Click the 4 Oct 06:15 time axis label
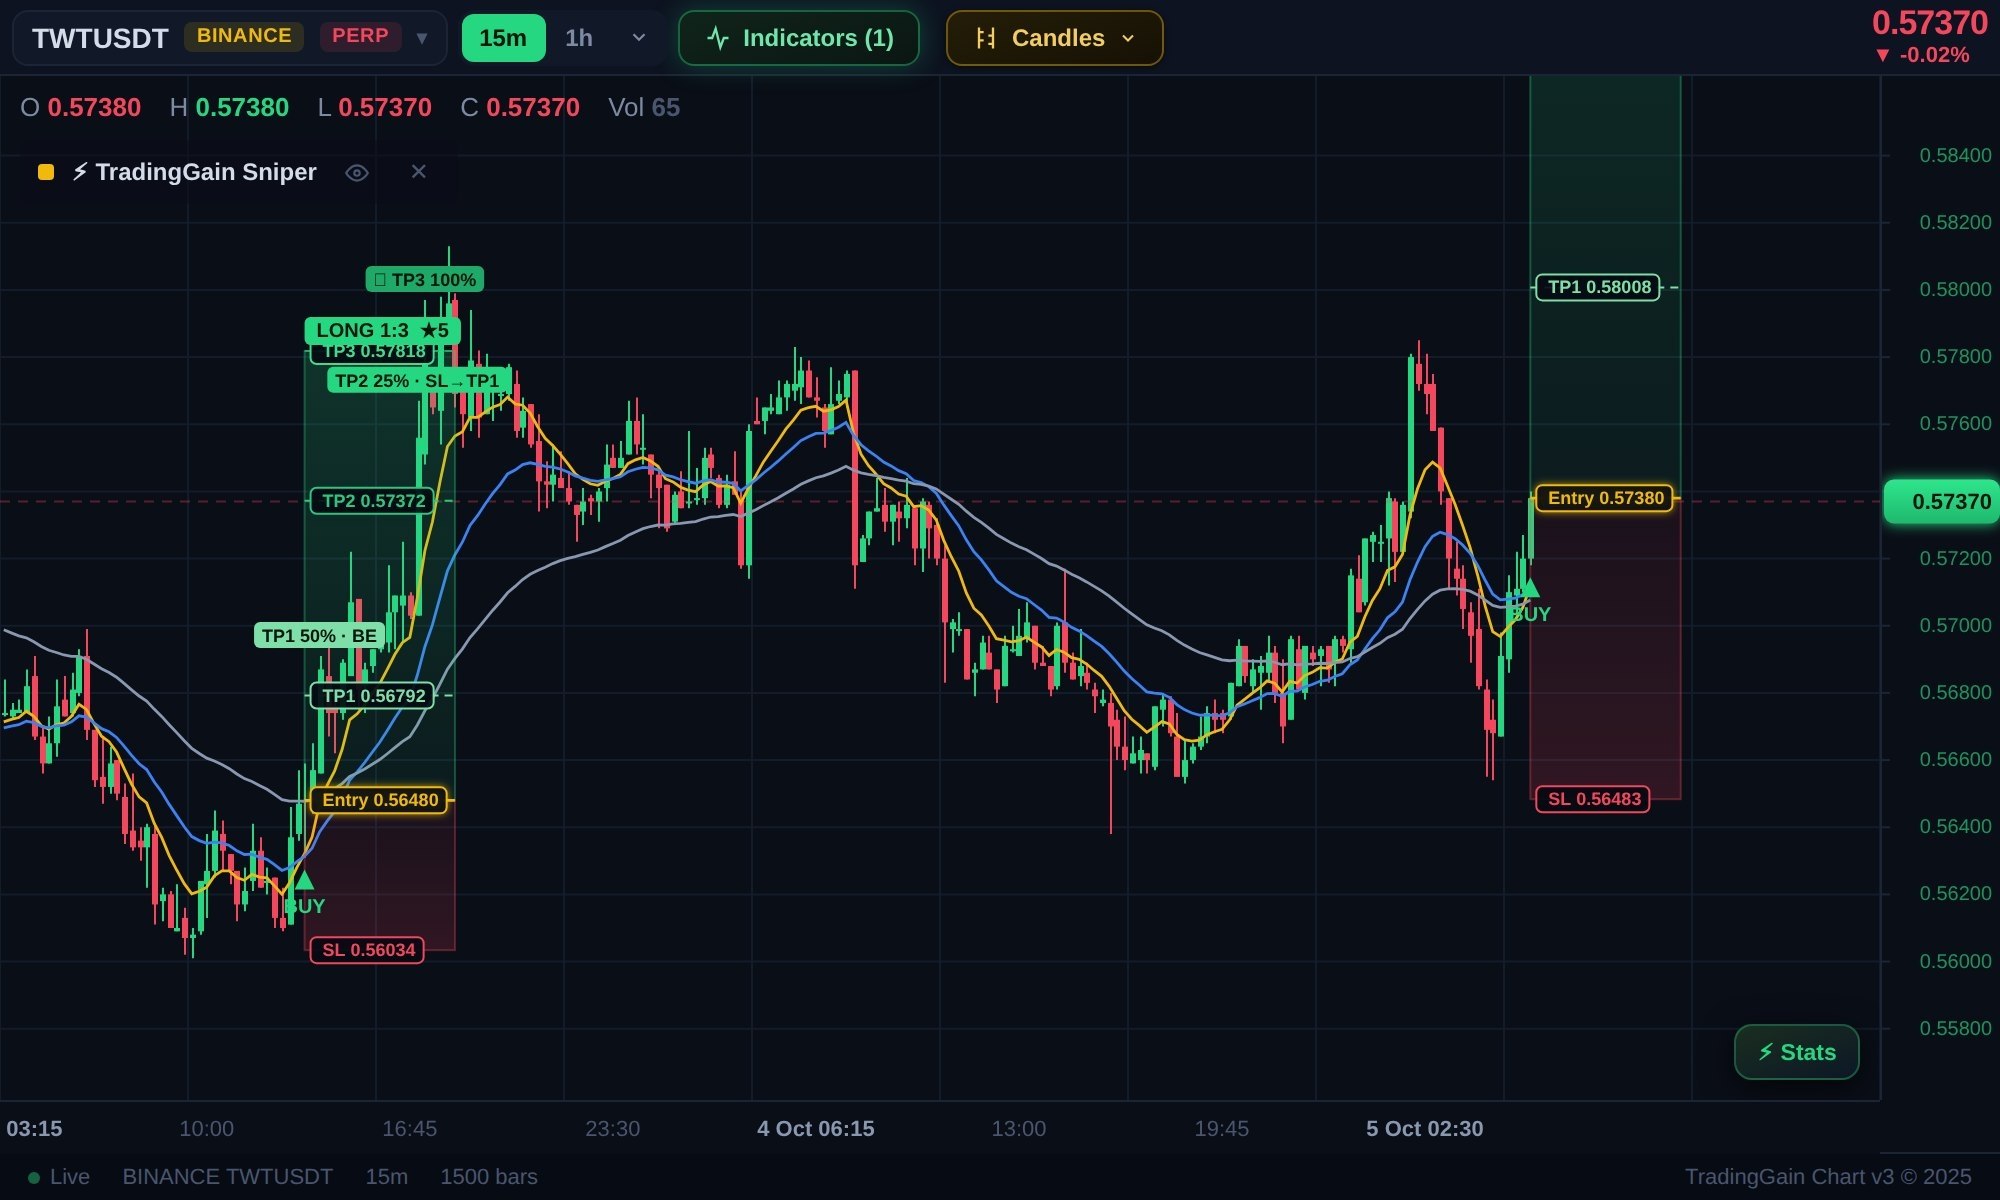 [816, 1129]
